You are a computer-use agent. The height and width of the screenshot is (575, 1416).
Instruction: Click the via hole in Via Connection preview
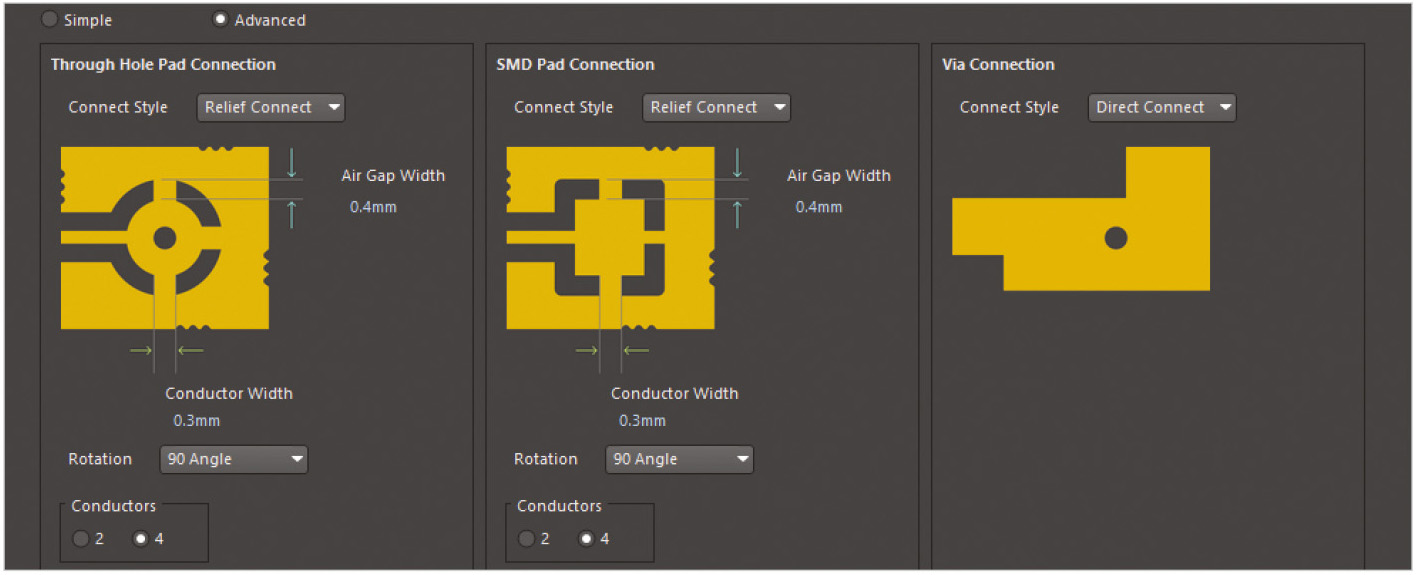(x=1116, y=238)
